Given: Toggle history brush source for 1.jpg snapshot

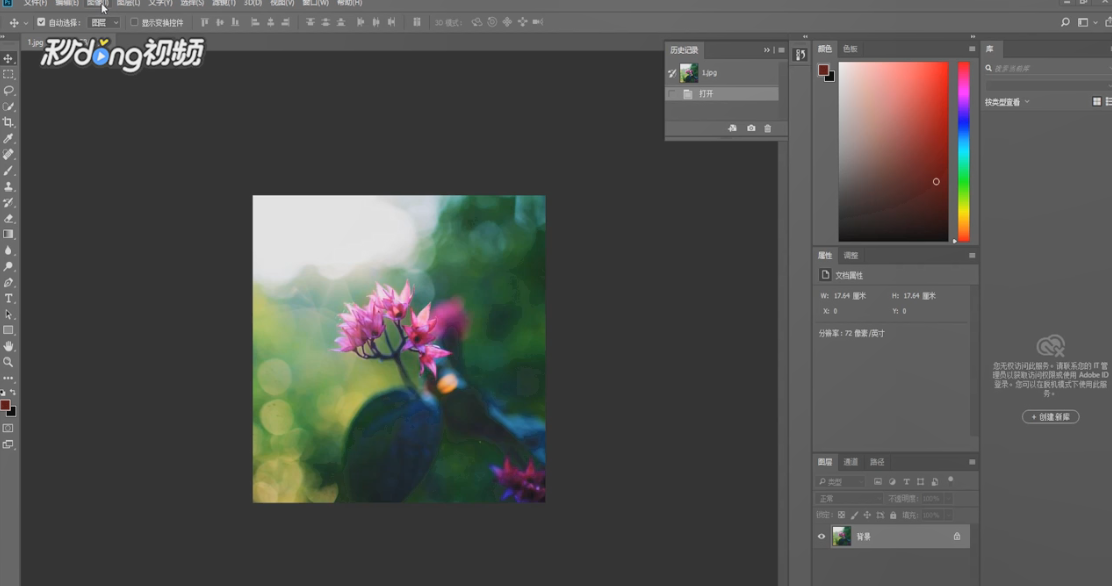Looking at the screenshot, I should point(672,73).
